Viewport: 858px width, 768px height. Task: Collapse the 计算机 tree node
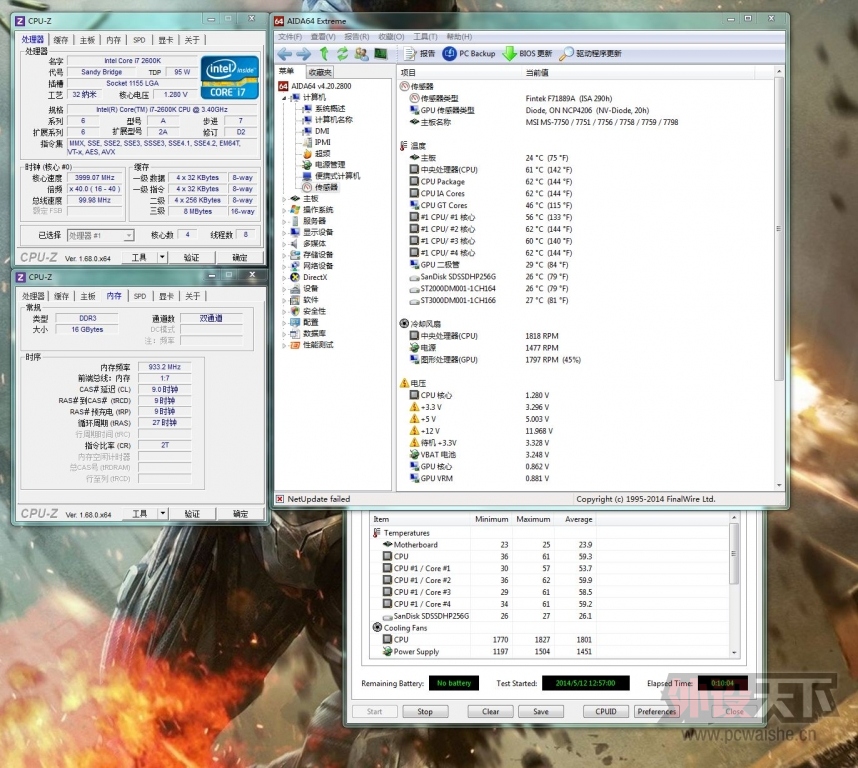pos(284,97)
